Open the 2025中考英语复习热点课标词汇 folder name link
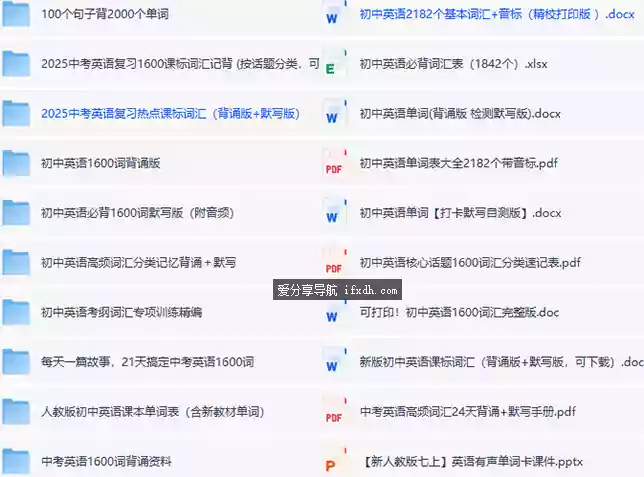 (170, 113)
